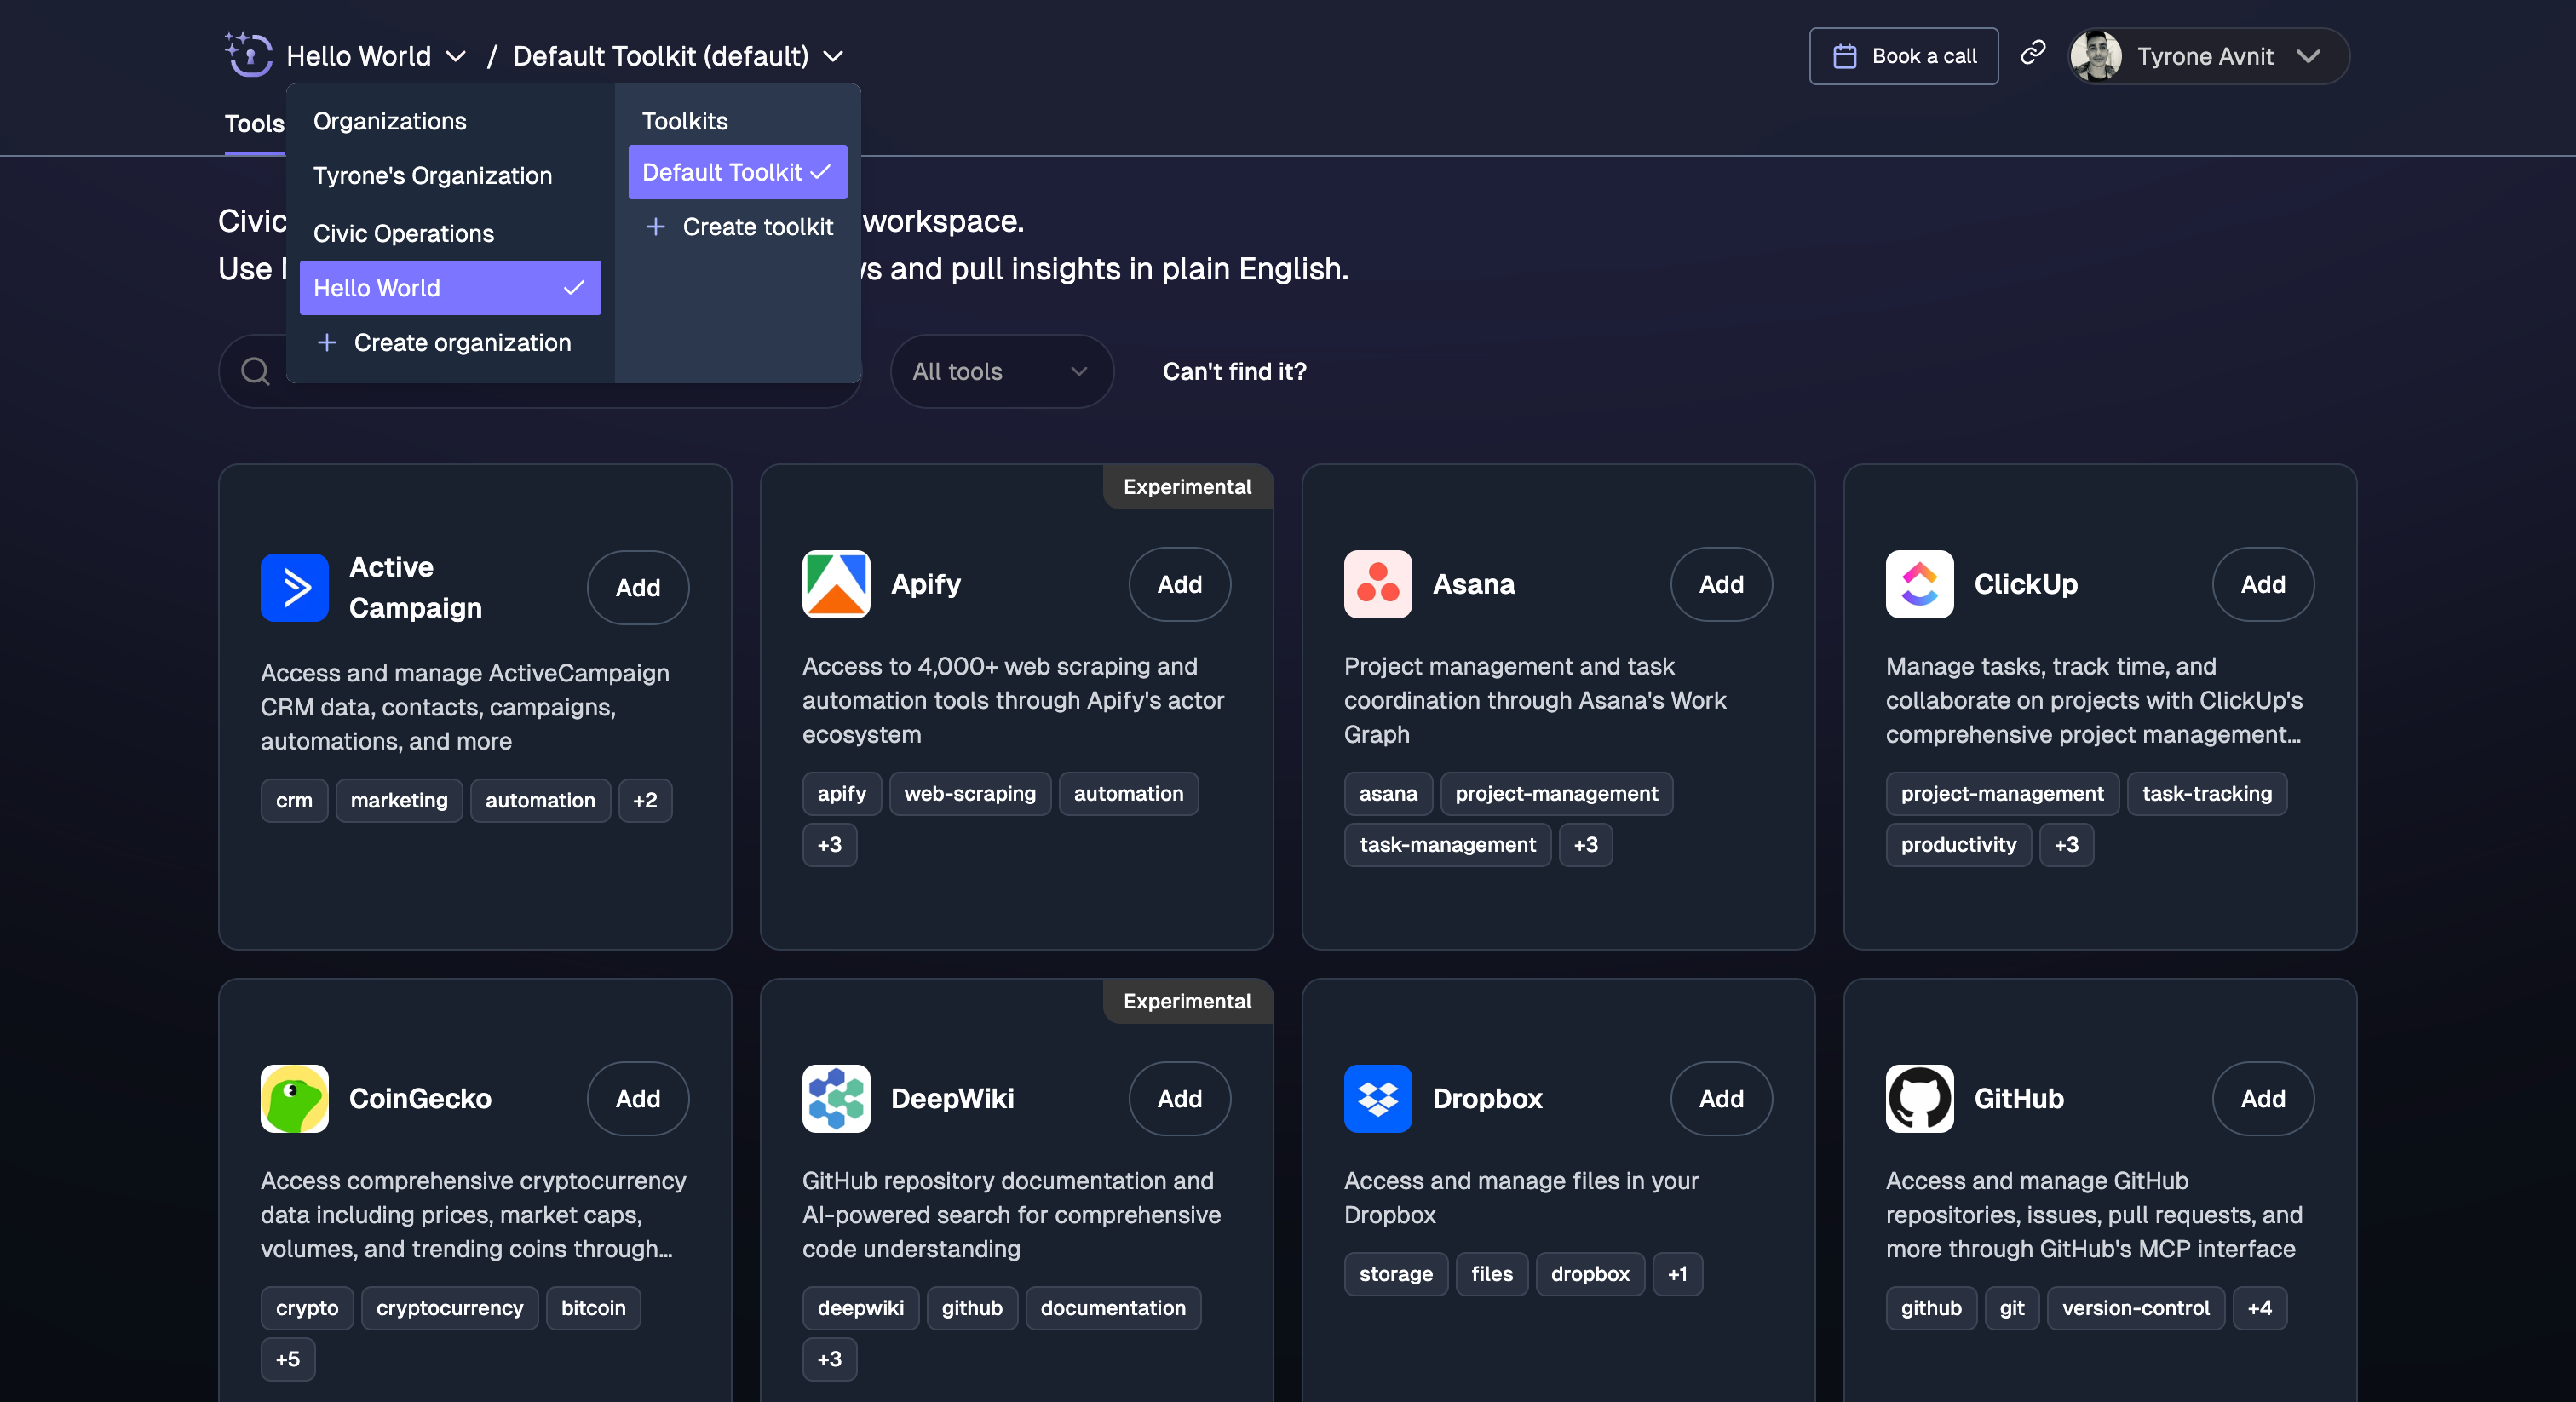Switch to the Tools tab
The width and height of the screenshot is (2576, 1402).
pos(253,123)
